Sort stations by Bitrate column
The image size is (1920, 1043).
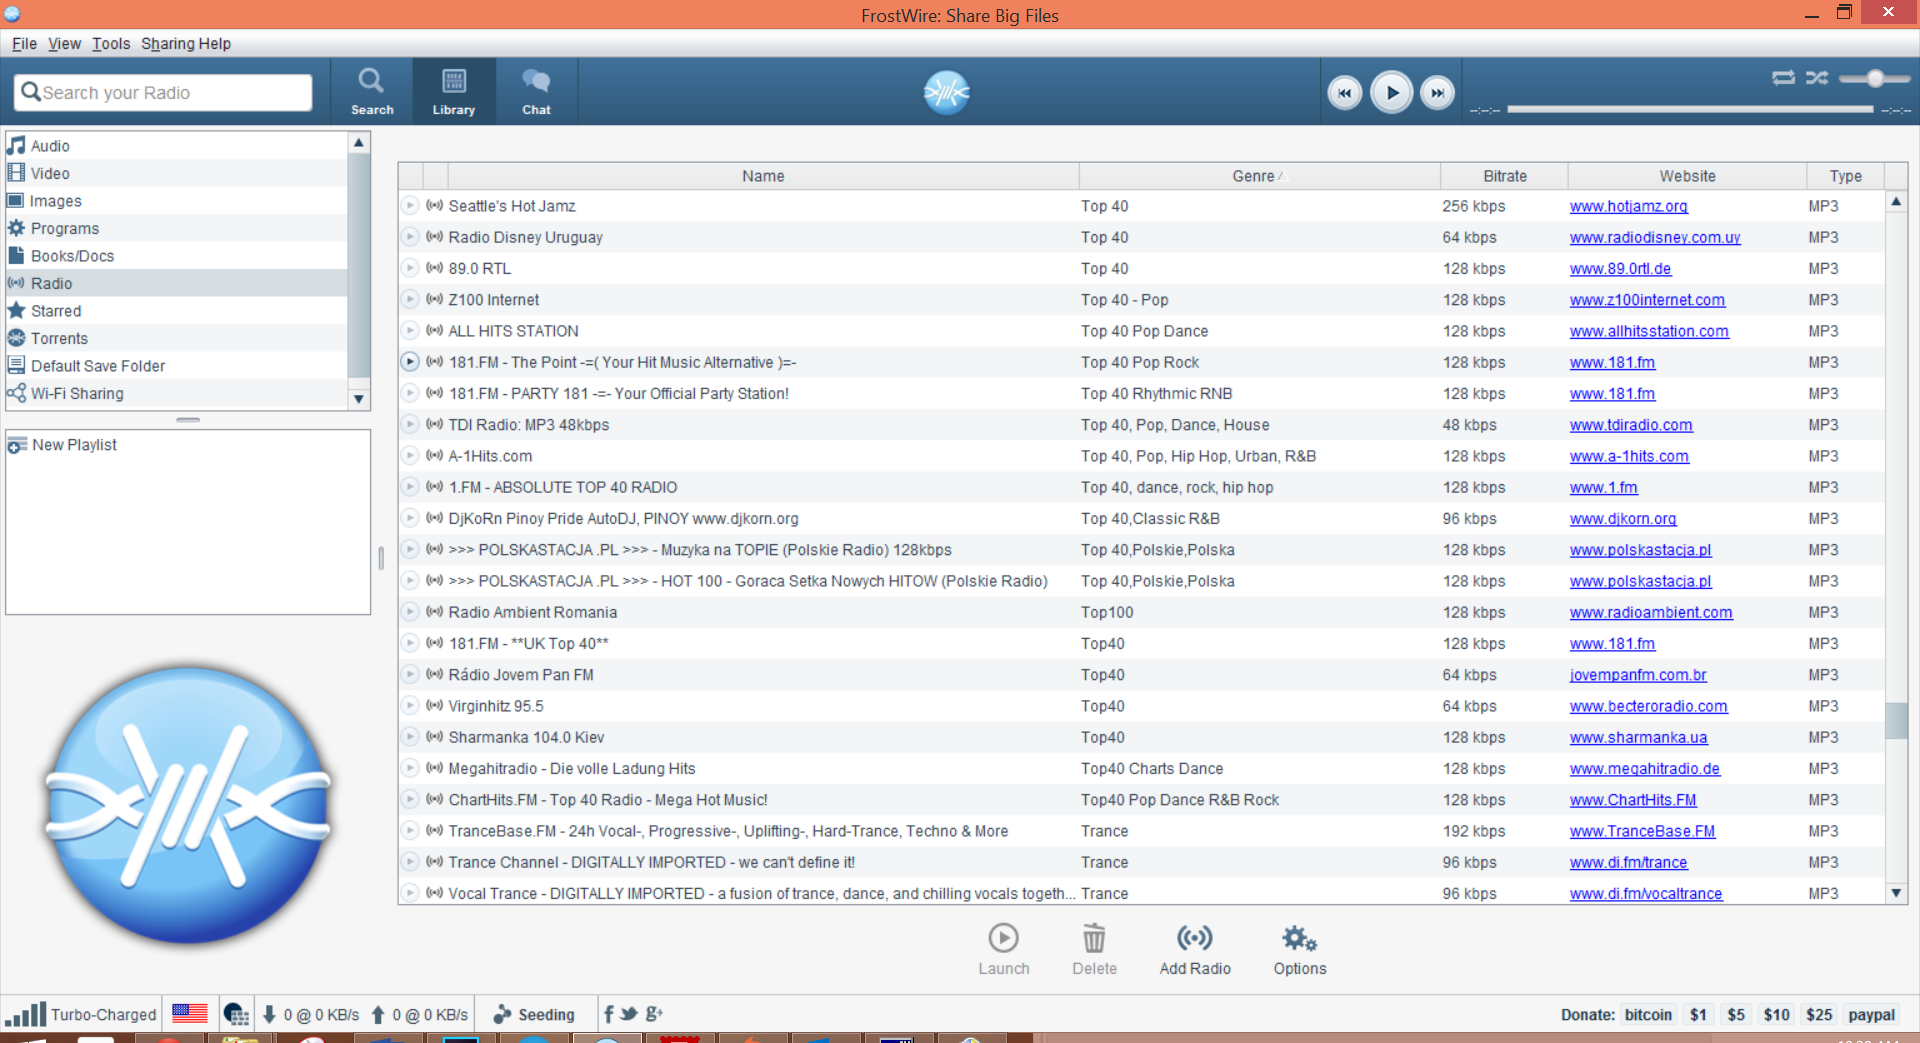pos(1504,176)
